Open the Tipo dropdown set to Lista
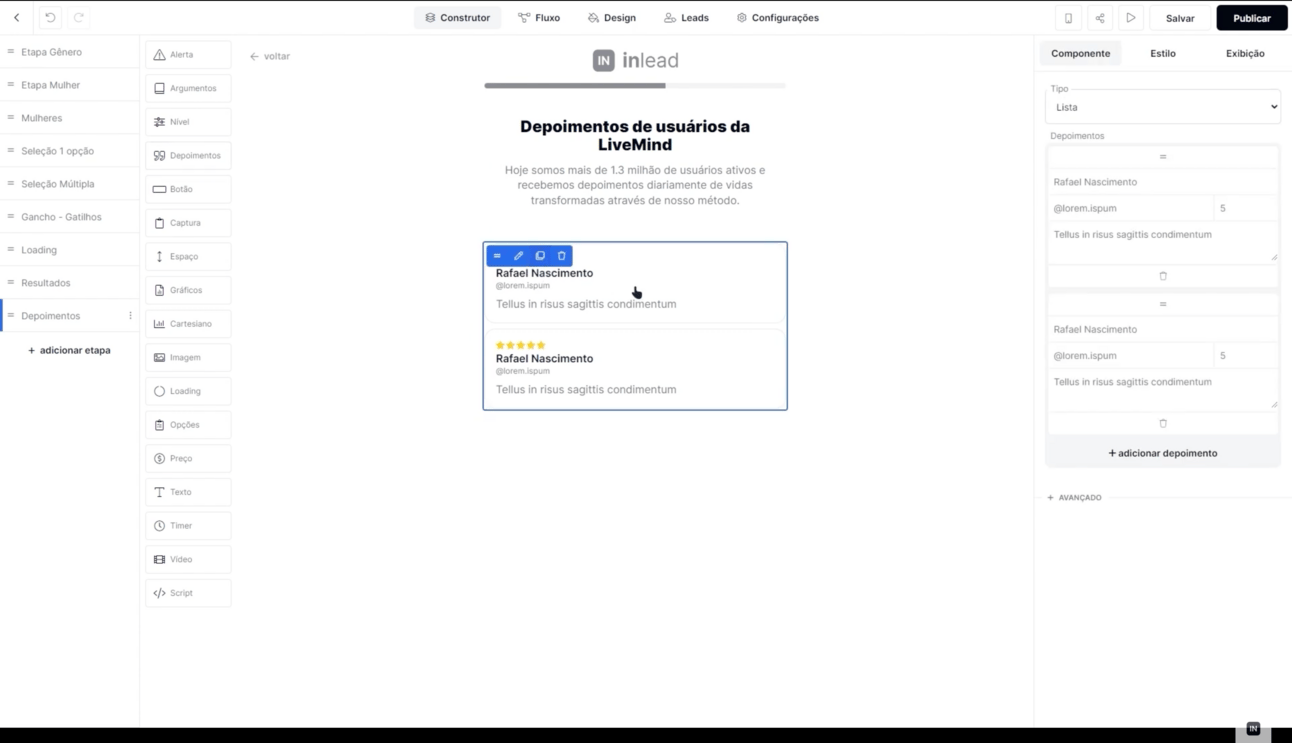 [1163, 107]
